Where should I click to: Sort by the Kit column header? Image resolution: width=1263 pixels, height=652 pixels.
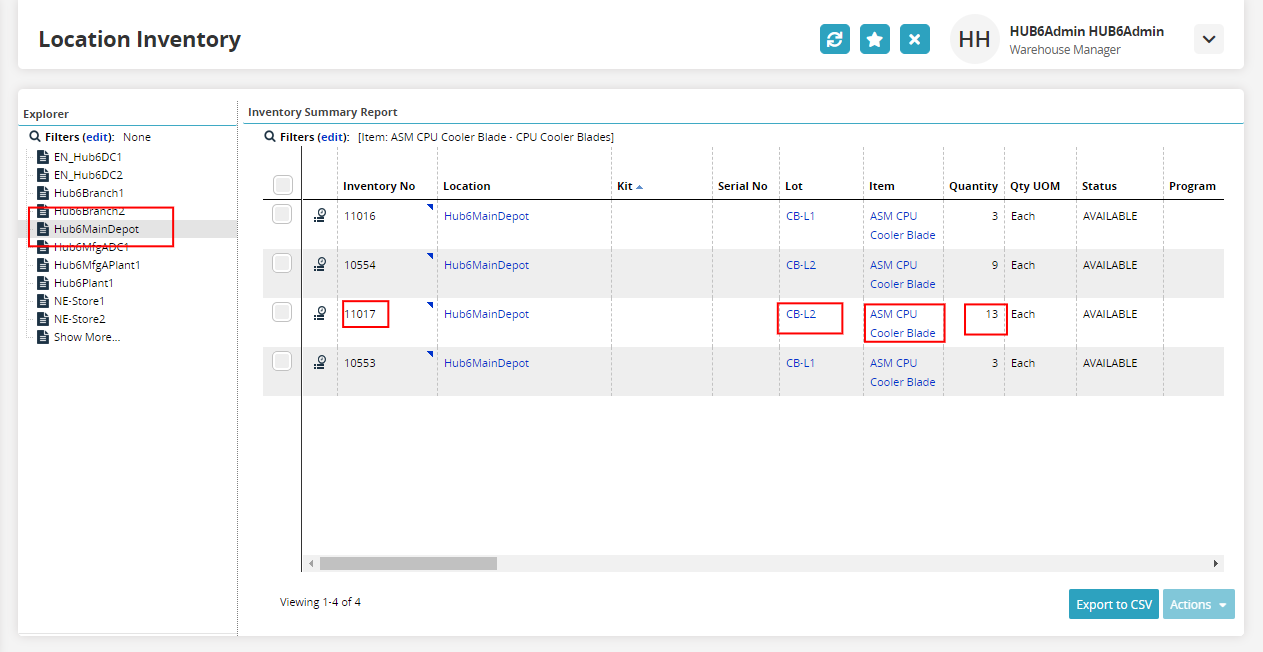pos(625,186)
